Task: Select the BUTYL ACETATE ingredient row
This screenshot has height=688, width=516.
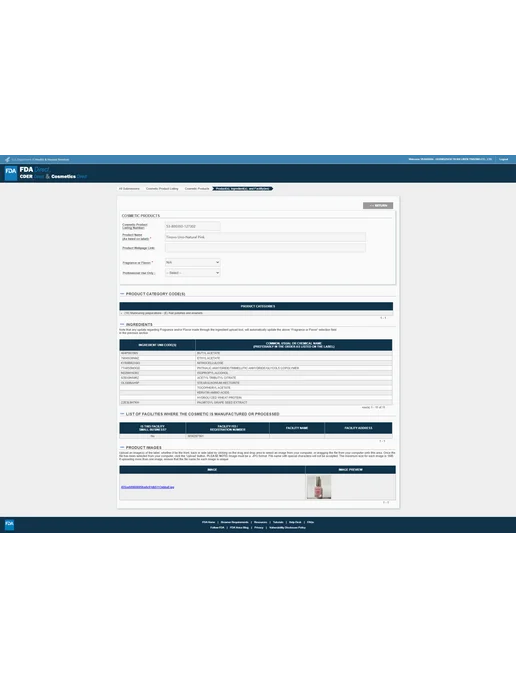Action: 256,353
